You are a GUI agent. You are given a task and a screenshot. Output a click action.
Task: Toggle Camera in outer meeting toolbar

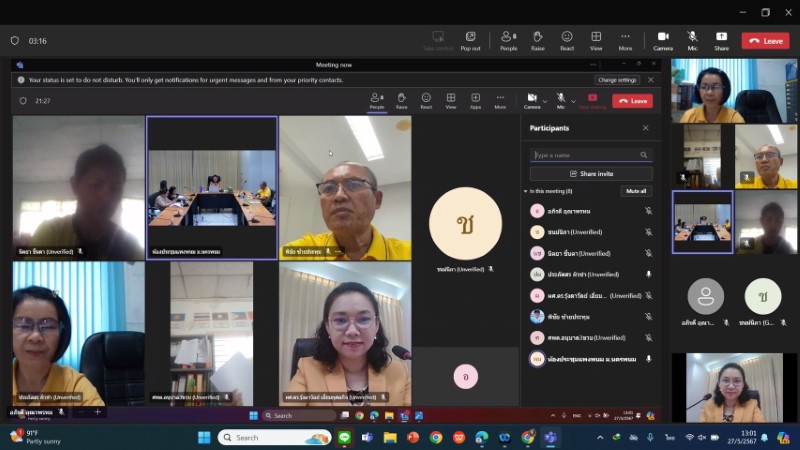663,40
